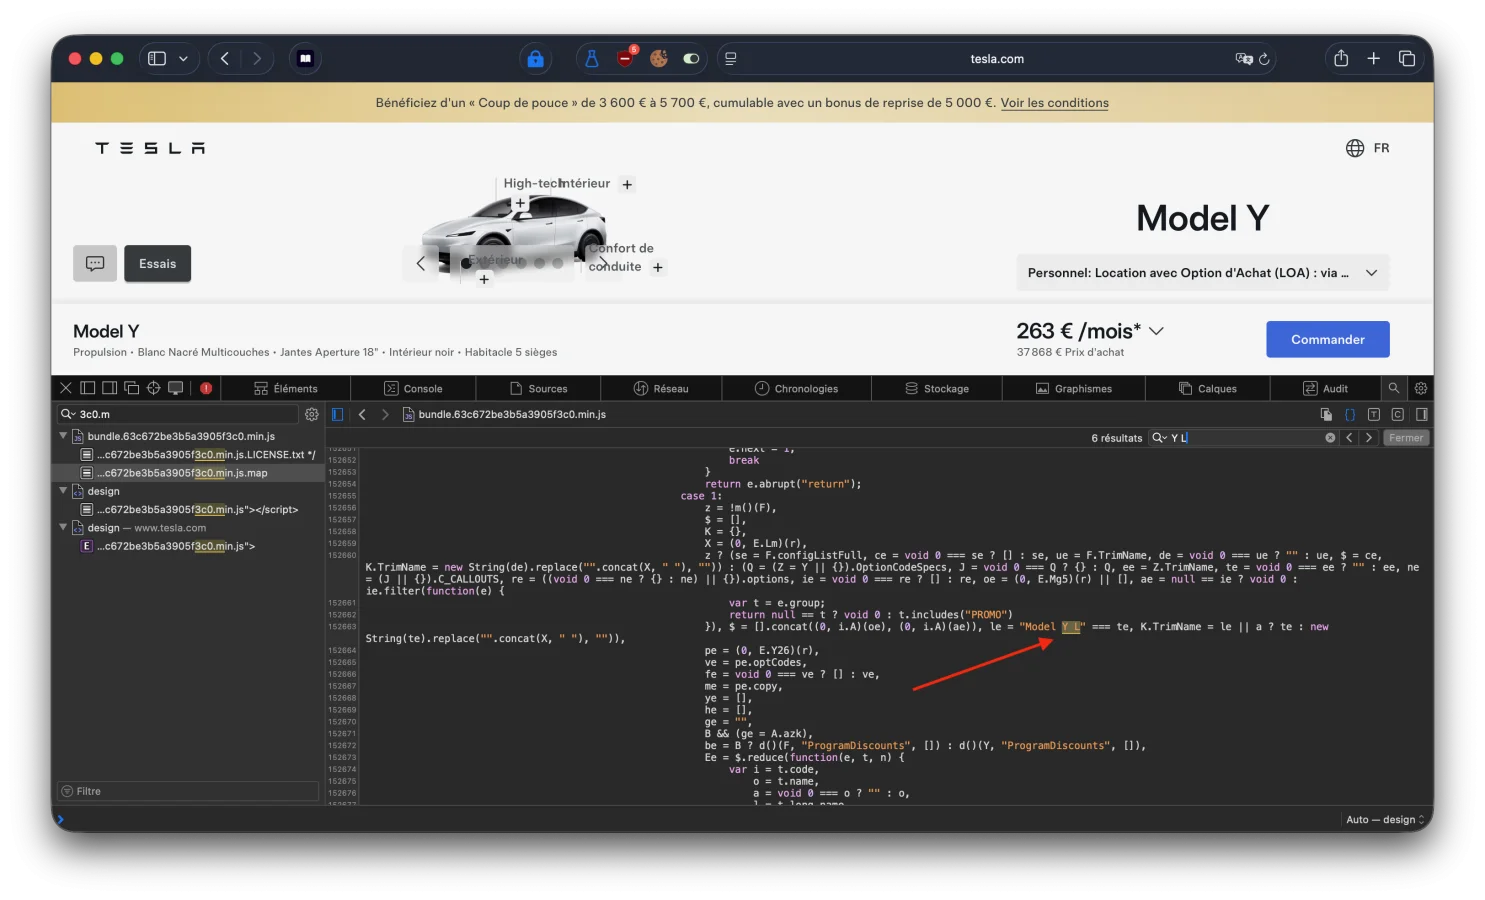This screenshot has height=900, width=1485.
Task: Show the previous car image
Action: (420, 264)
